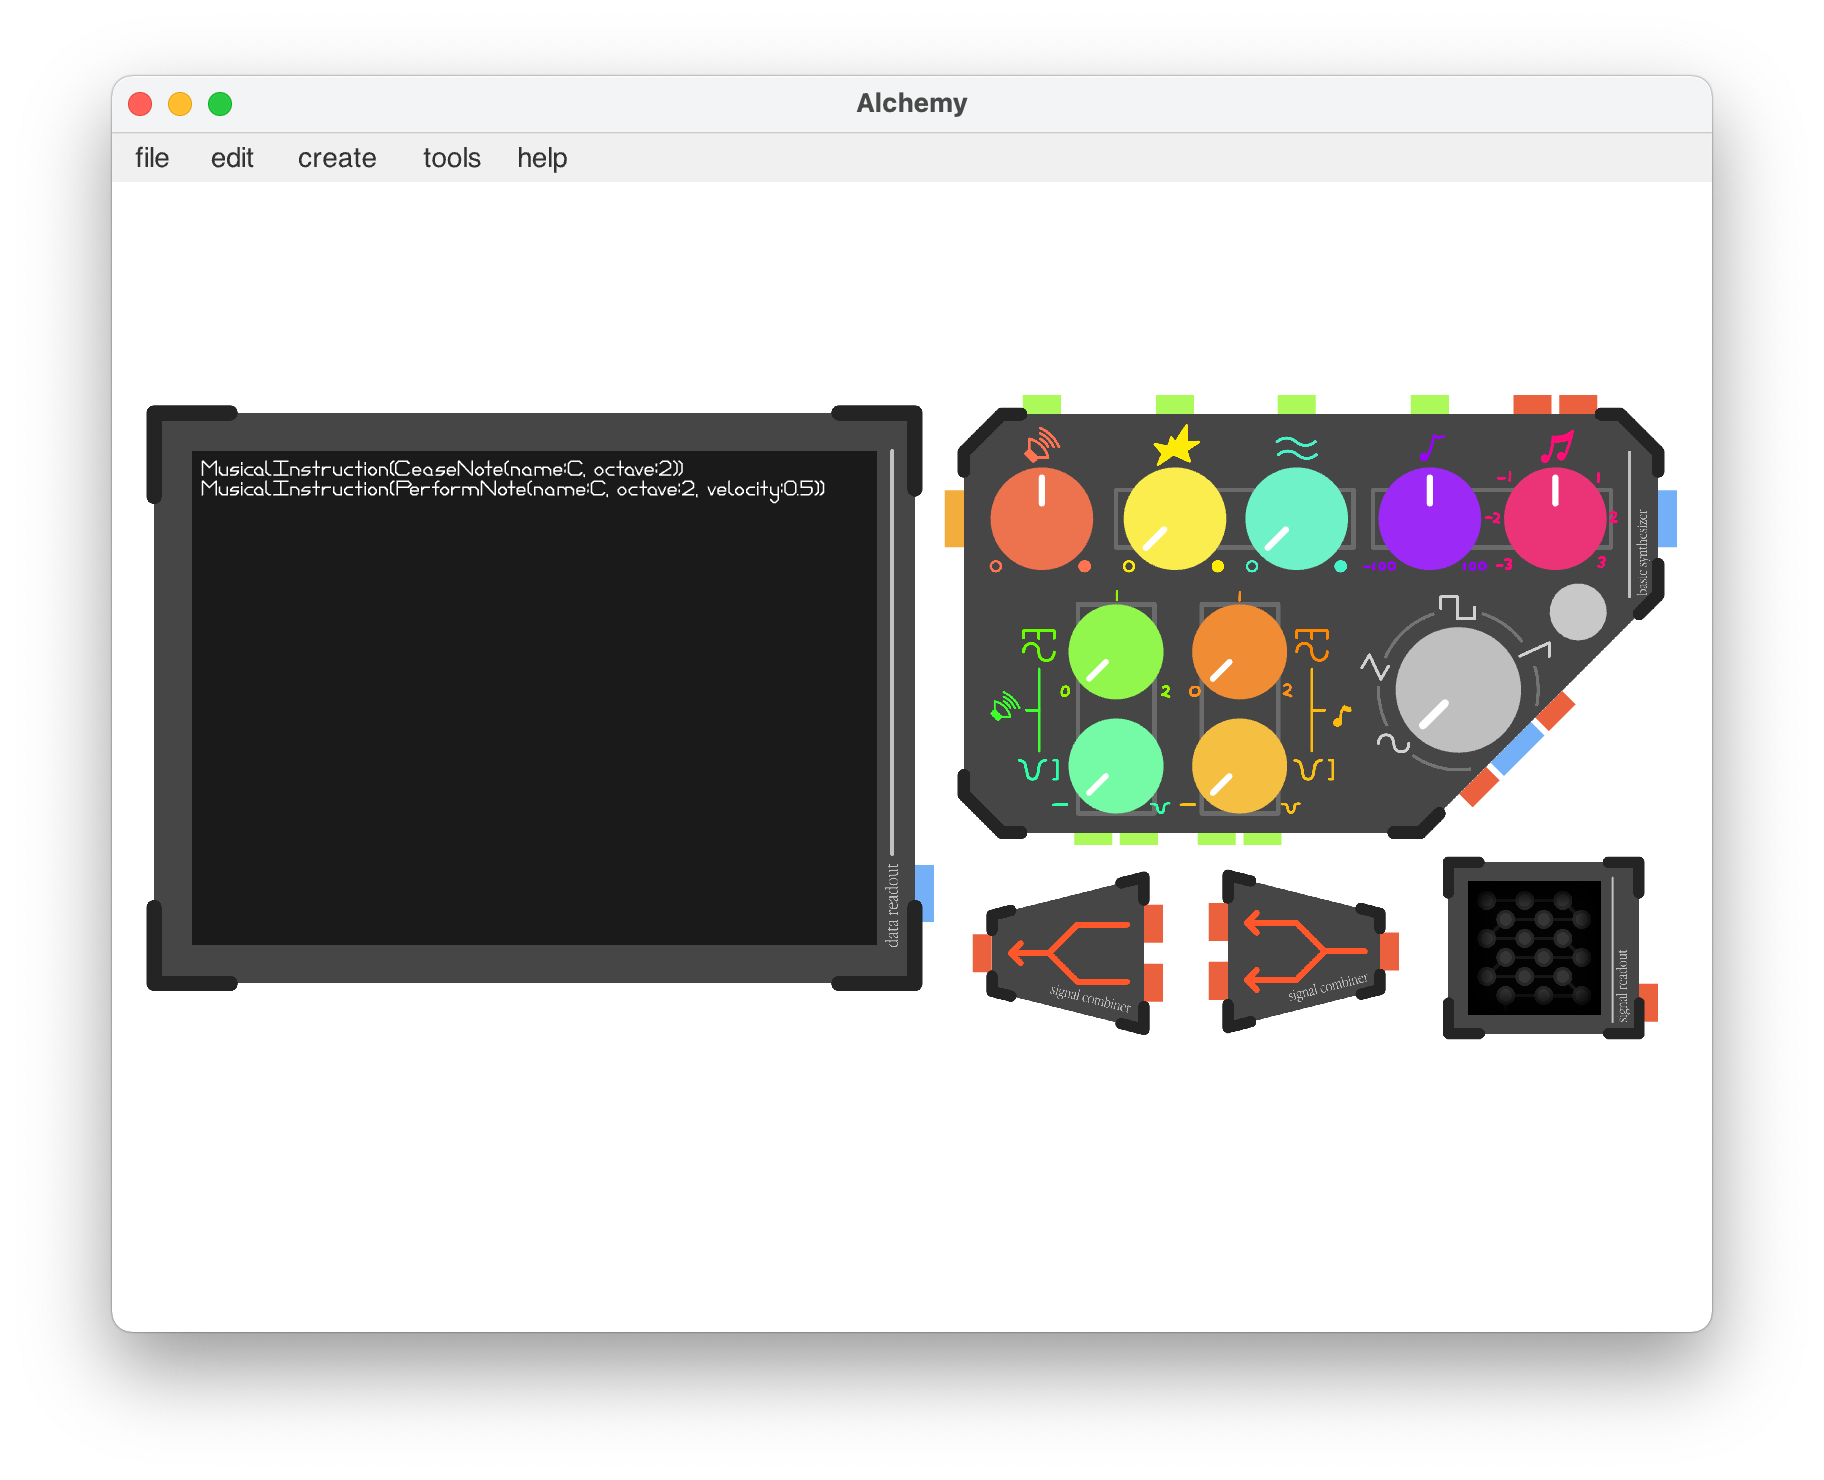This screenshot has height=1480, width=1824.
Task: Click the orange speaker icon above the volume knob
Action: click(1040, 444)
